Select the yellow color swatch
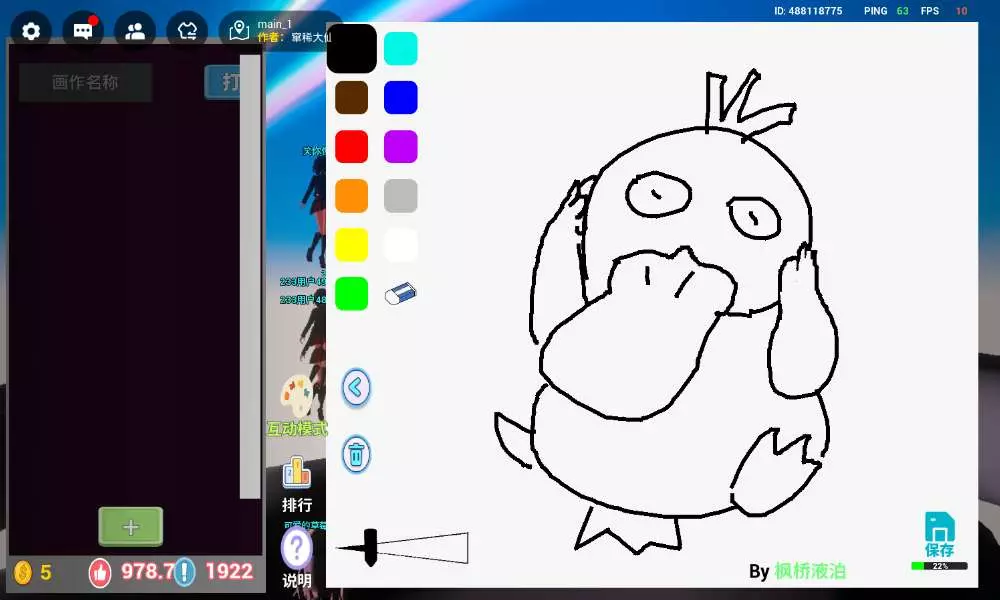Viewport: 1000px width, 600px height. tap(351, 245)
